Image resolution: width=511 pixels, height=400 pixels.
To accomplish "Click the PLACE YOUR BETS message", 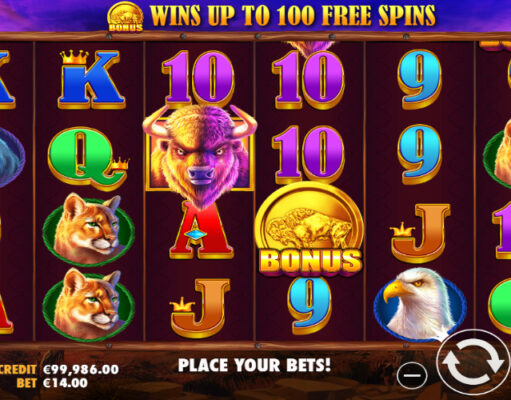I will [254, 365].
